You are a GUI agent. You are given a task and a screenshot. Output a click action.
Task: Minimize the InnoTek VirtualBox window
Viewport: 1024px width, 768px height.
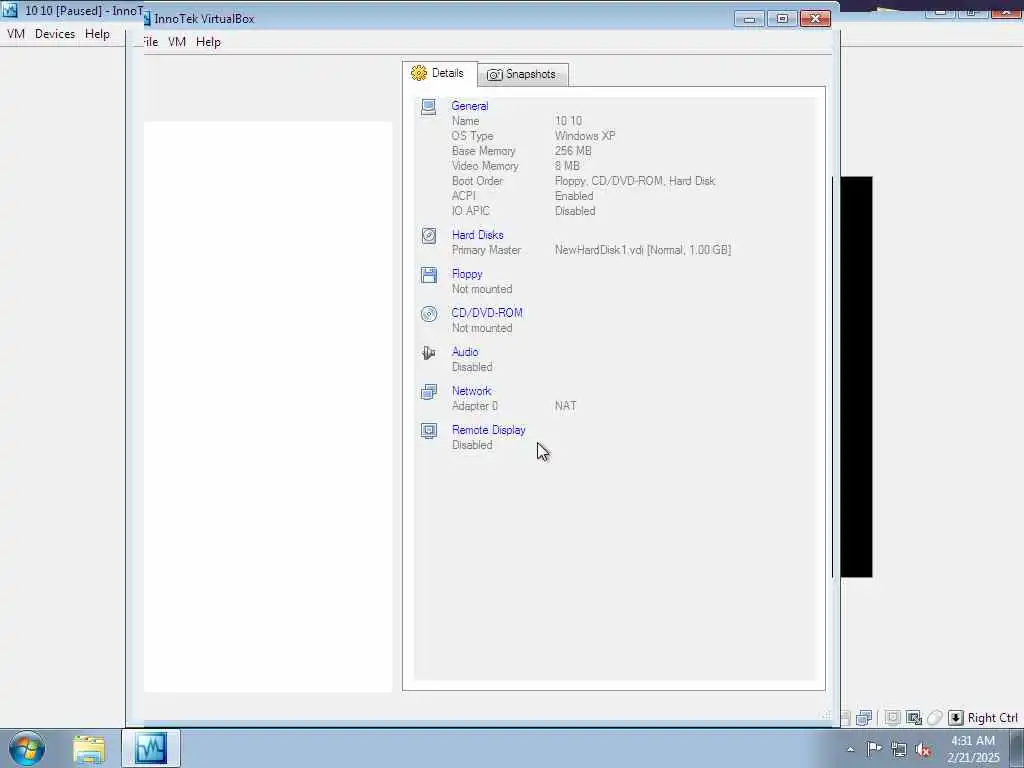pos(750,18)
